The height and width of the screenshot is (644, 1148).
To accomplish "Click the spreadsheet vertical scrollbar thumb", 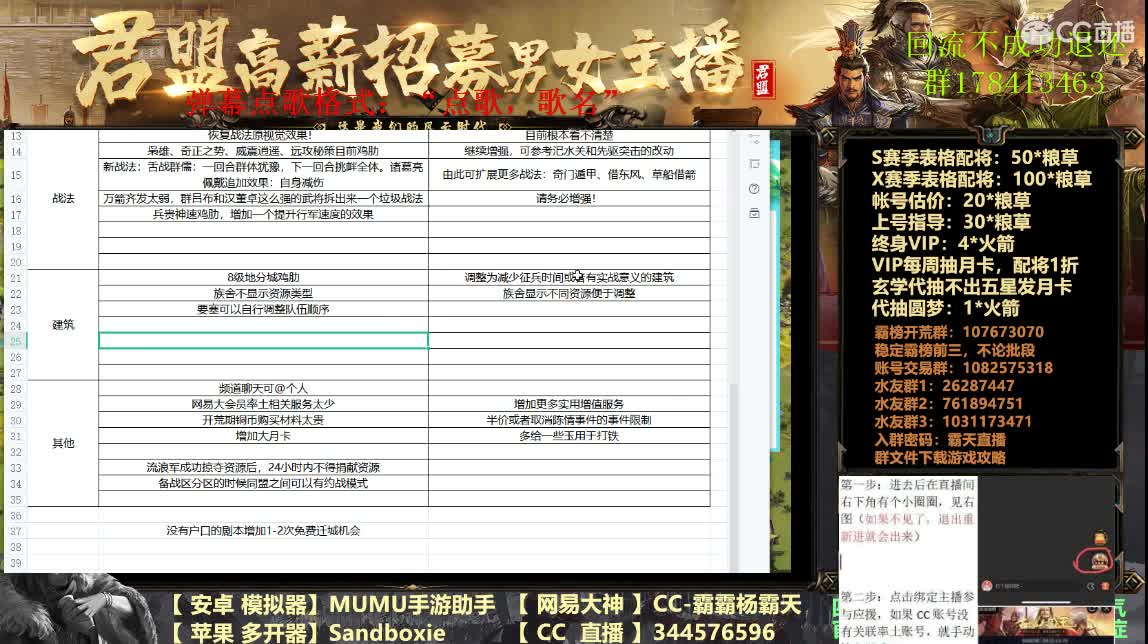I will click(x=734, y=476).
